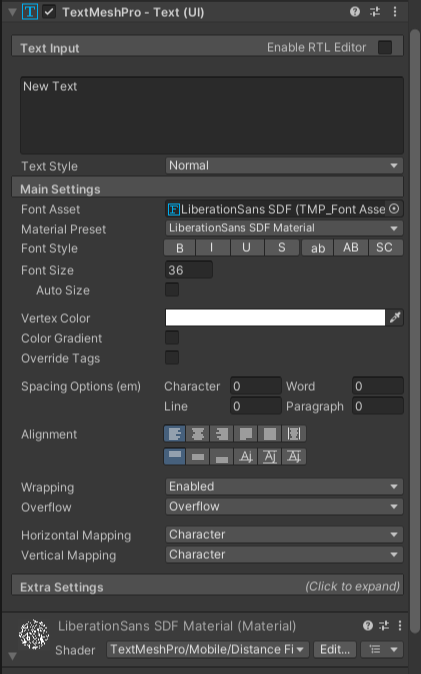Set vertical alignment to baseline
Image resolution: width=421 pixels, height=674 pixels.
246,456
